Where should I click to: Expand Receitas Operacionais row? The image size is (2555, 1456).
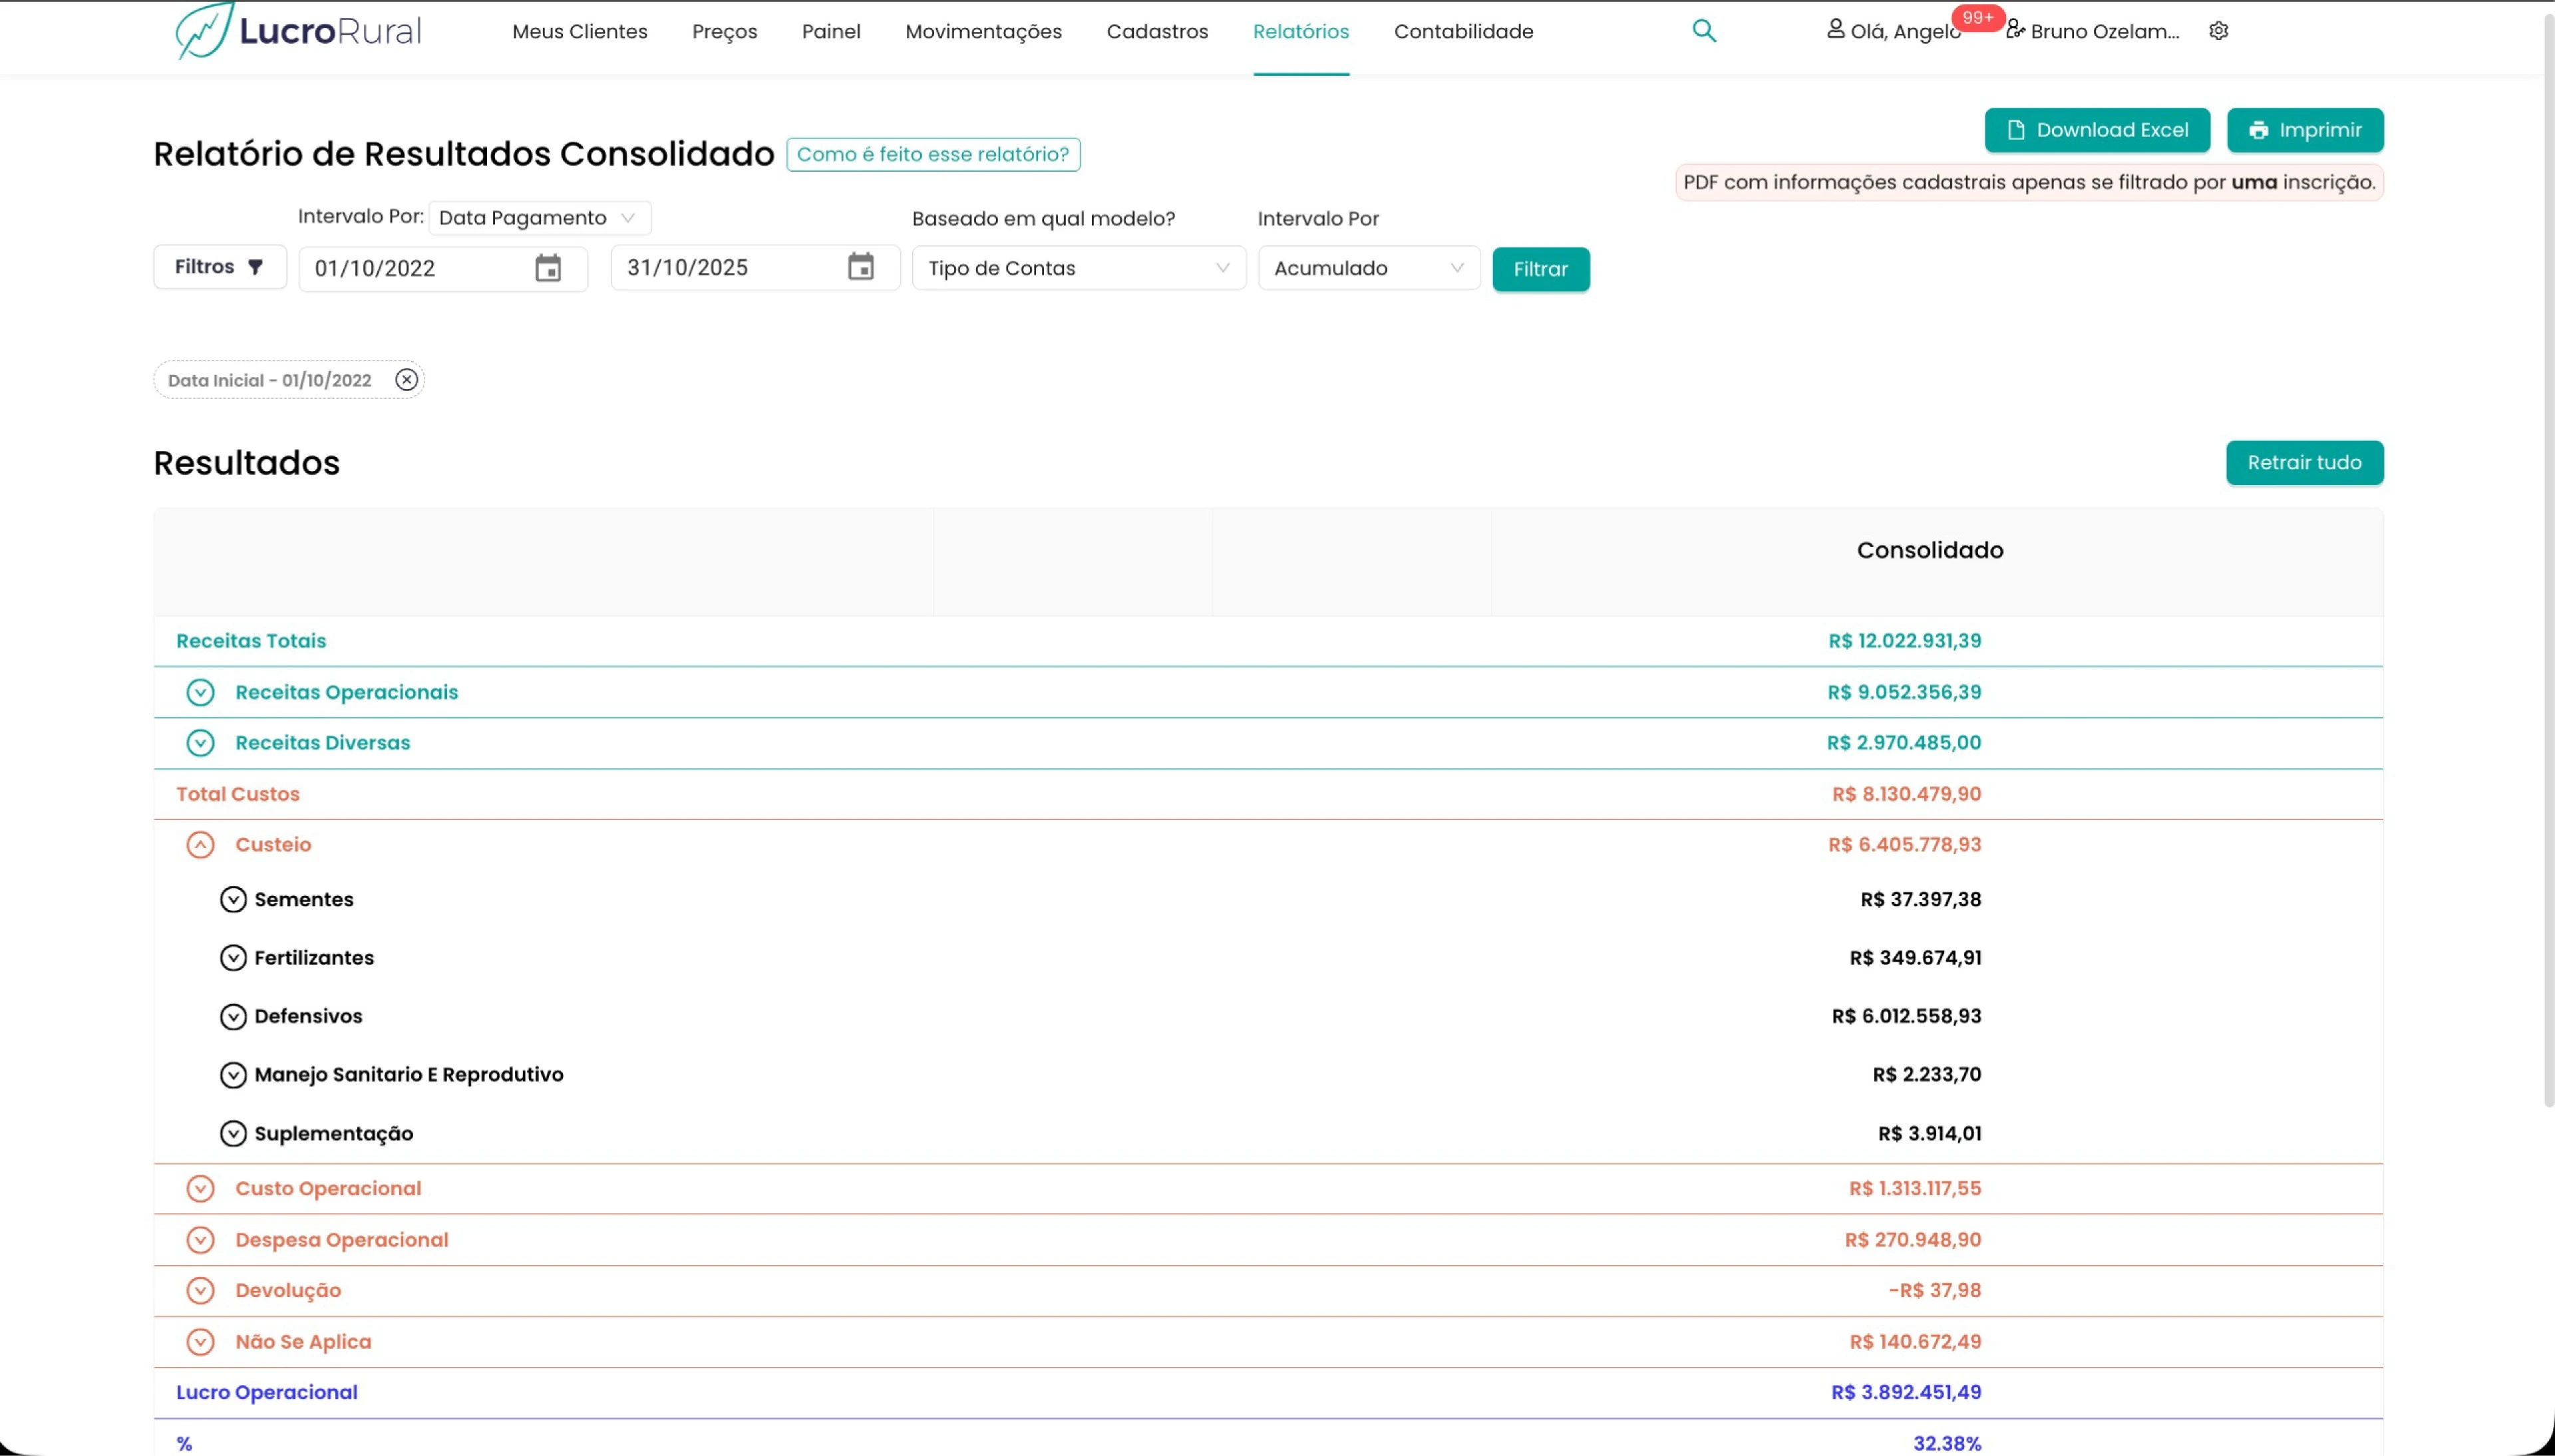point(200,692)
